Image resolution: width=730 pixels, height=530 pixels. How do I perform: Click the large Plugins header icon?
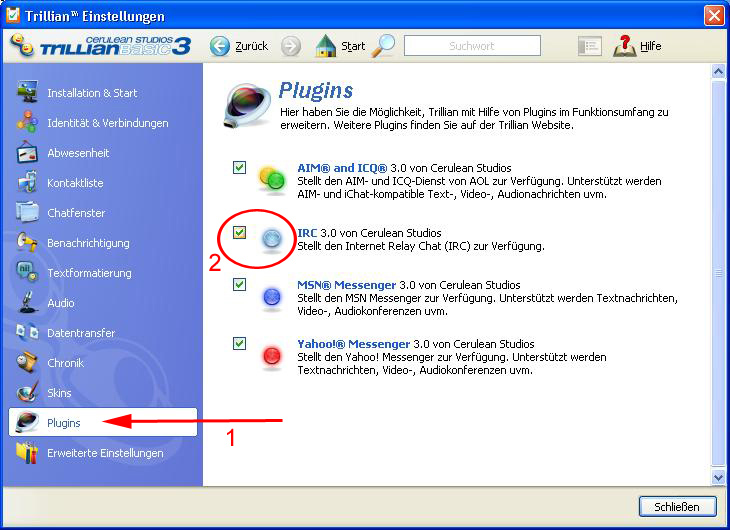(x=246, y=106)
